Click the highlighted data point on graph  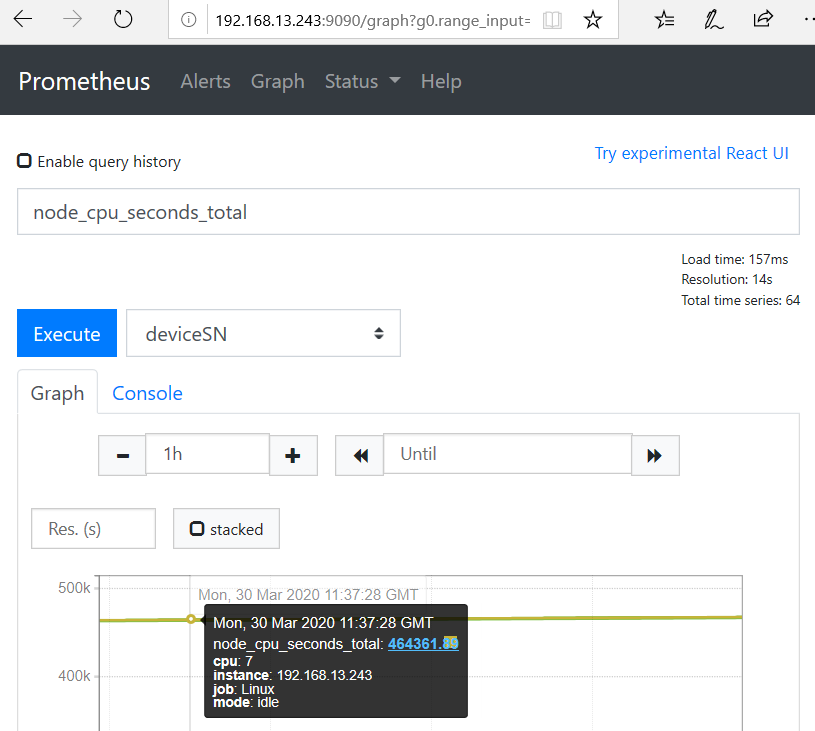(191, 619)
